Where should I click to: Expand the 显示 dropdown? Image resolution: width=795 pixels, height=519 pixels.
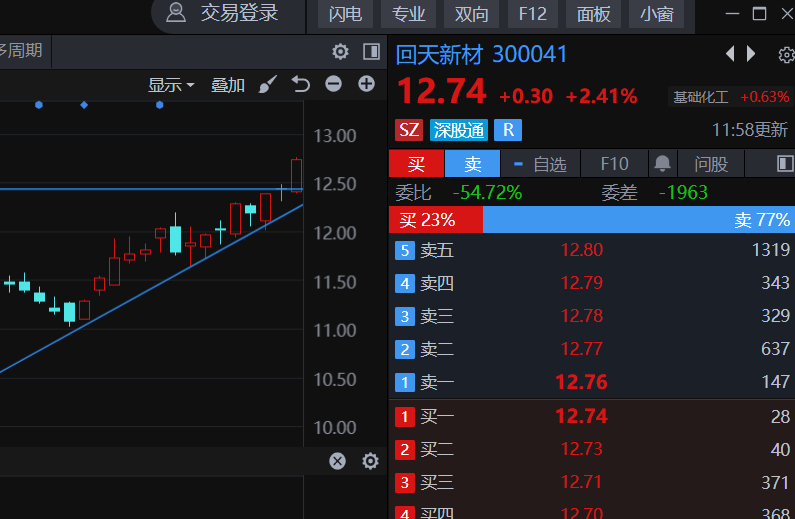(171, 85)
